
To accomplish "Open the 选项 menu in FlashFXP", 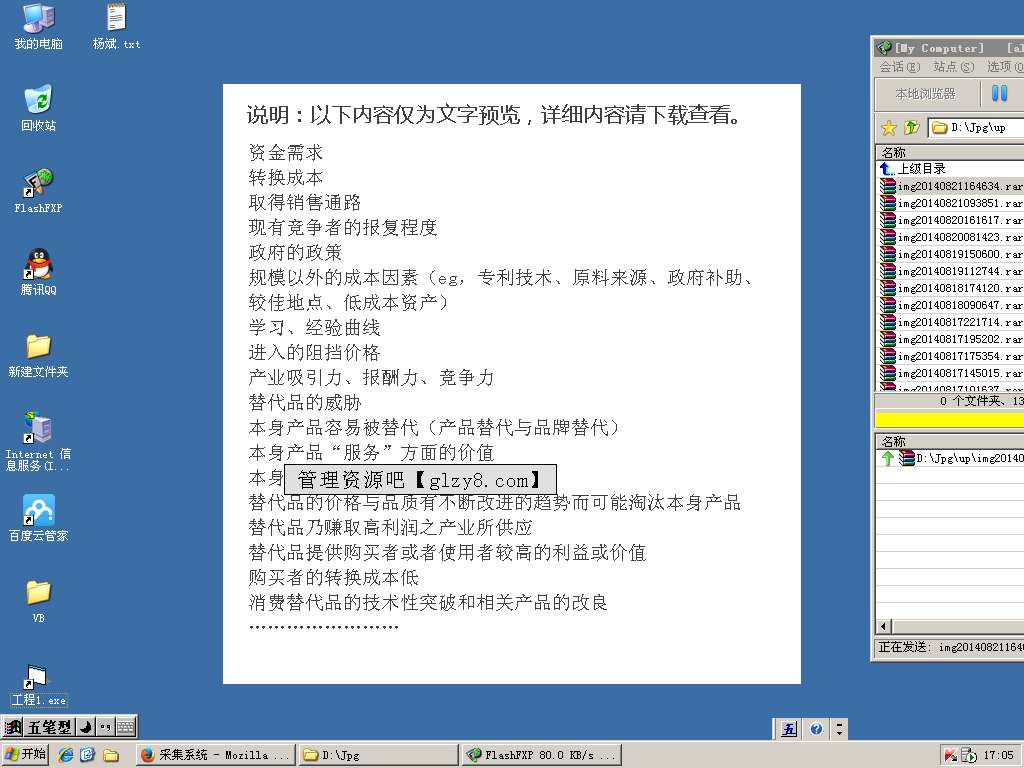I will pos(1004,67).
